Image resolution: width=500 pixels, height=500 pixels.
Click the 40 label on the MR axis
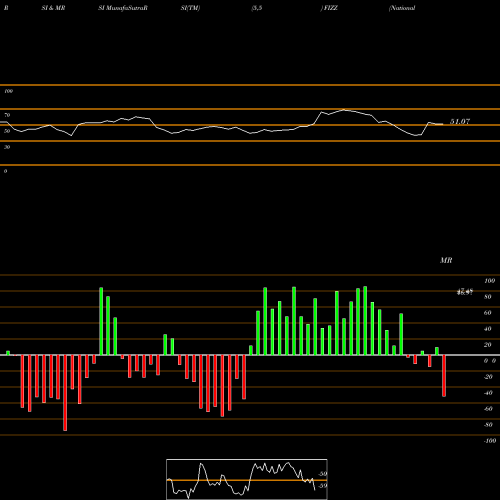488,329
